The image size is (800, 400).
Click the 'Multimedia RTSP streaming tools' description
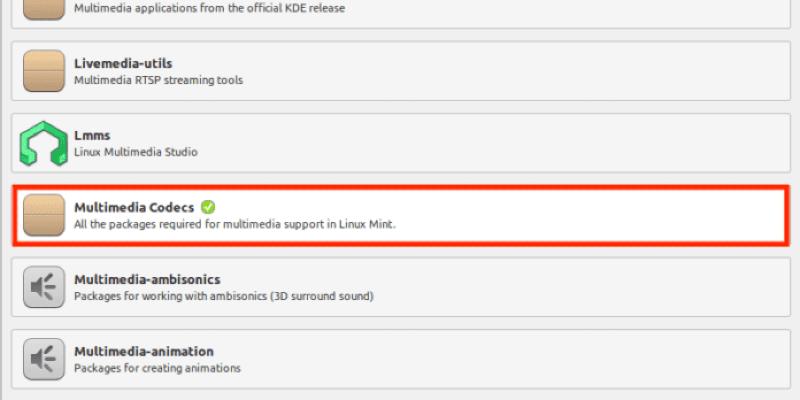pyautogui.click(x=158, y=80)
